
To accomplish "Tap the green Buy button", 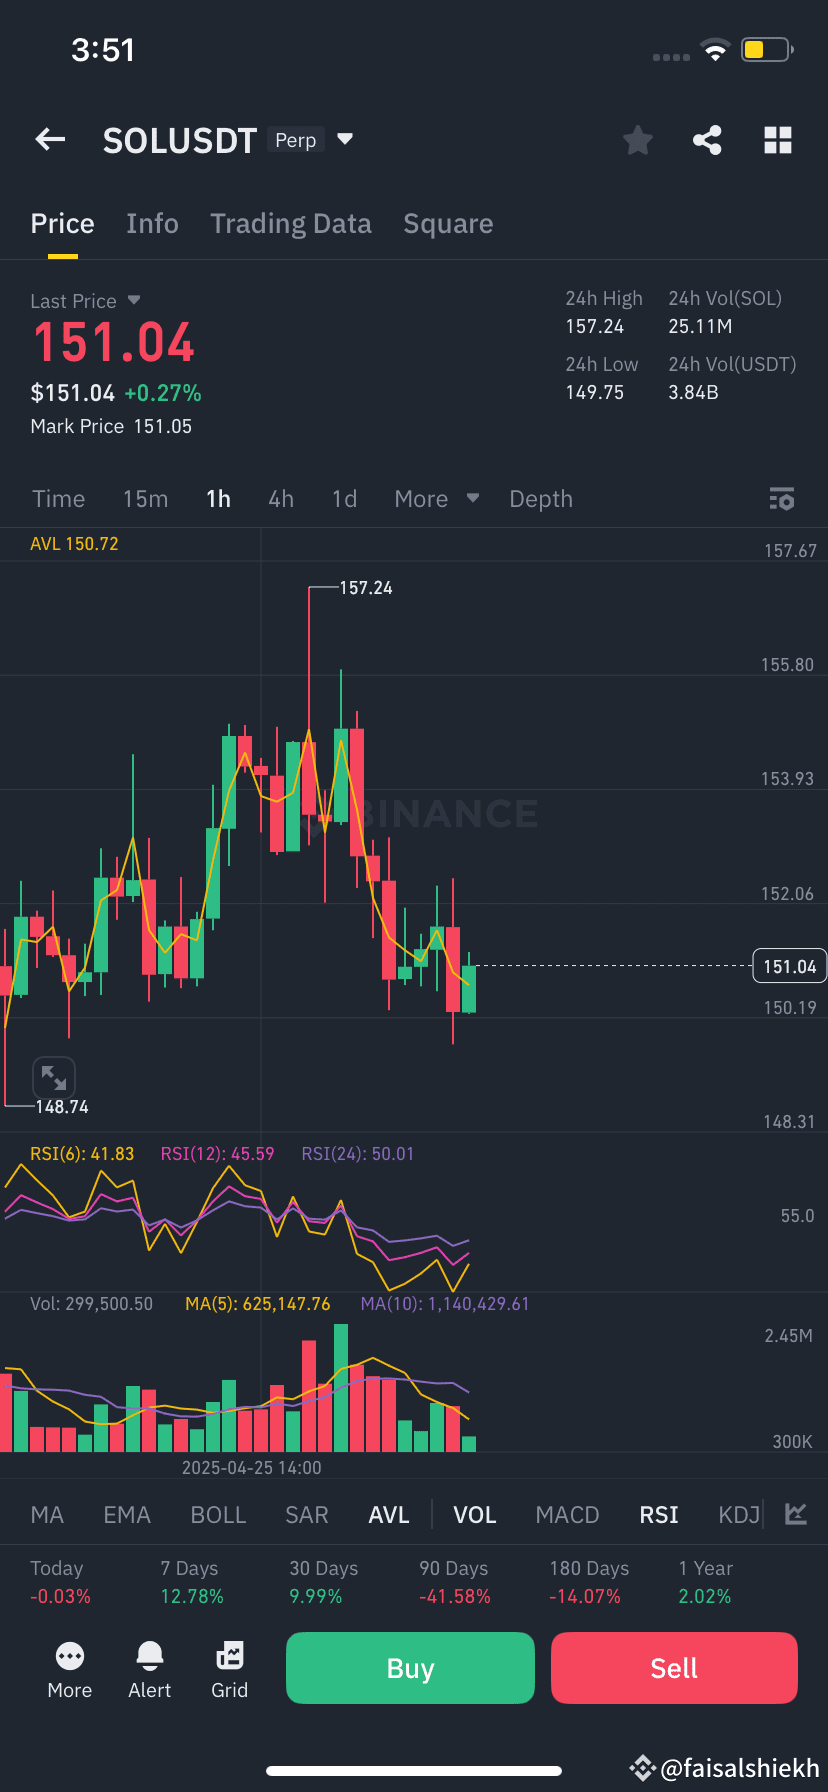I will point(410,1668).
